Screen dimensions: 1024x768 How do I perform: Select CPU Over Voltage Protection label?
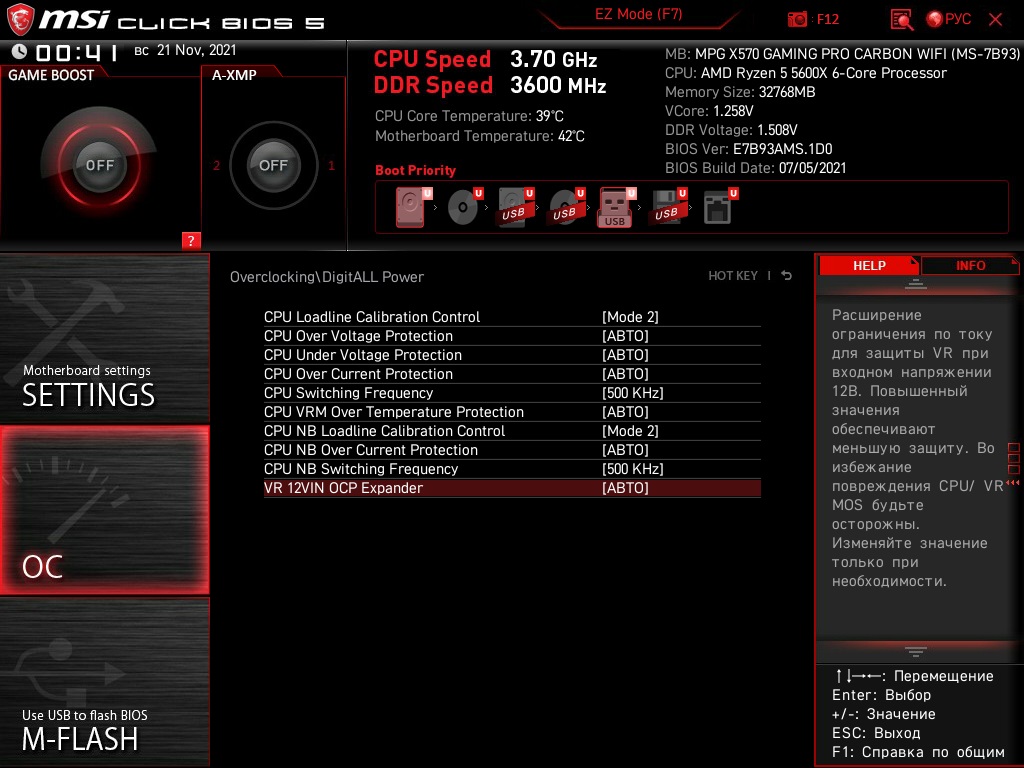tap(358, 336)
